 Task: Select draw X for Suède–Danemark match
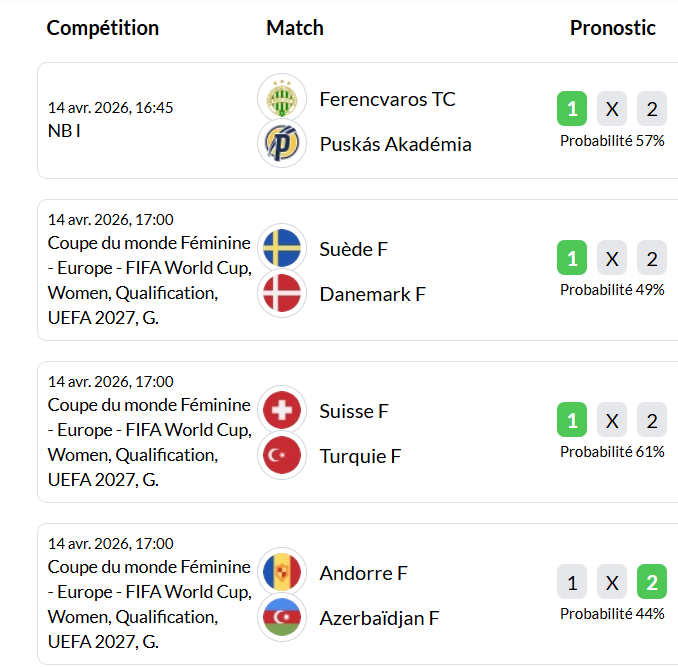tap(612, 258)
